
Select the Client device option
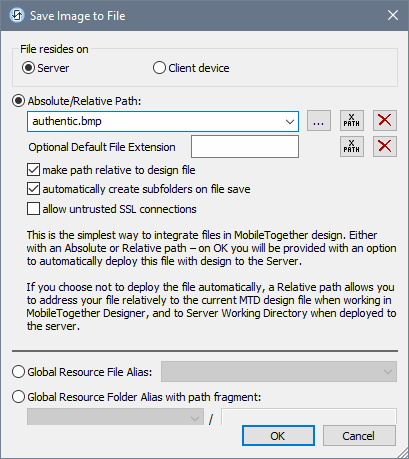[159, 68]
